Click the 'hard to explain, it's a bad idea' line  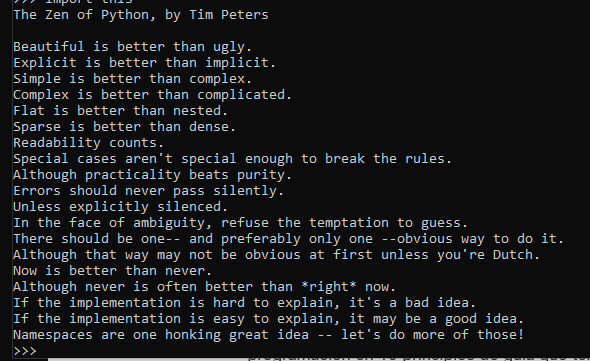point(245,303)
